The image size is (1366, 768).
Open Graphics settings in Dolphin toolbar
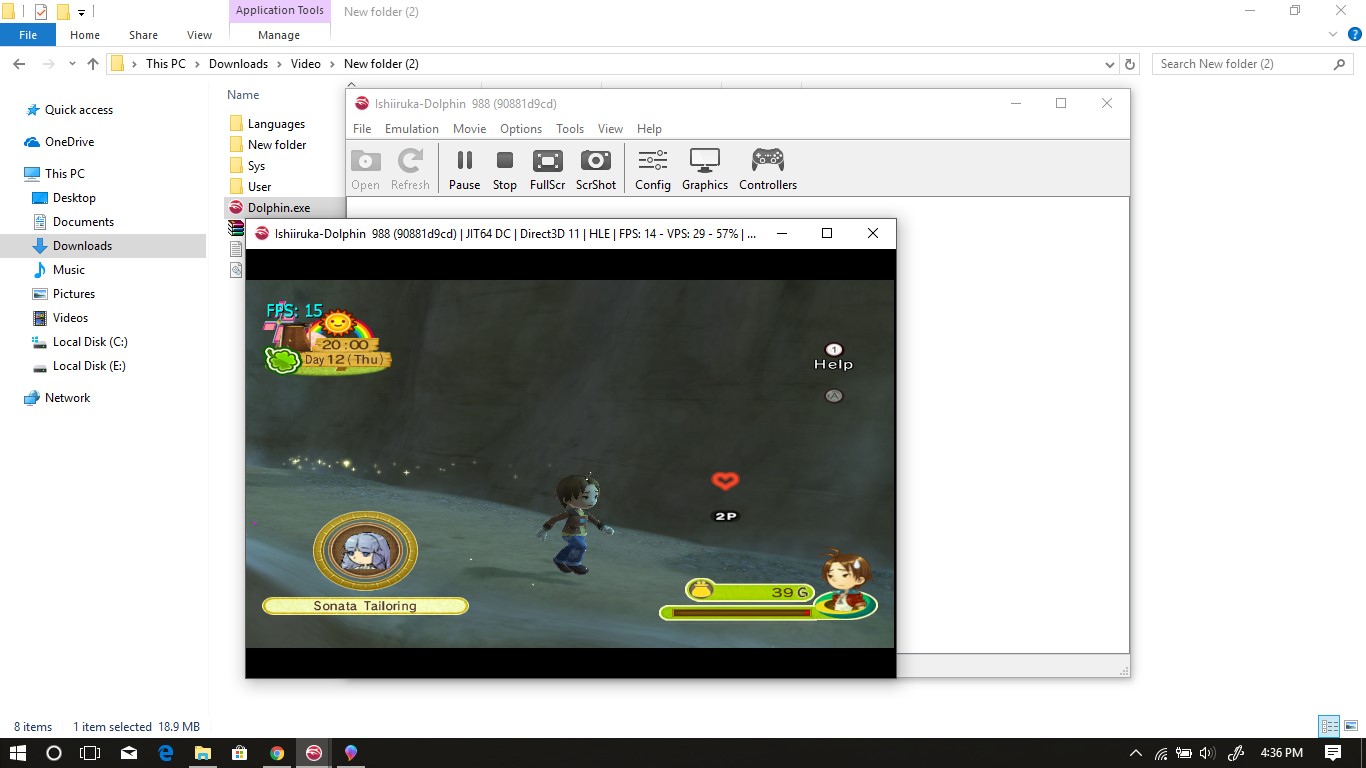point(705,169)
